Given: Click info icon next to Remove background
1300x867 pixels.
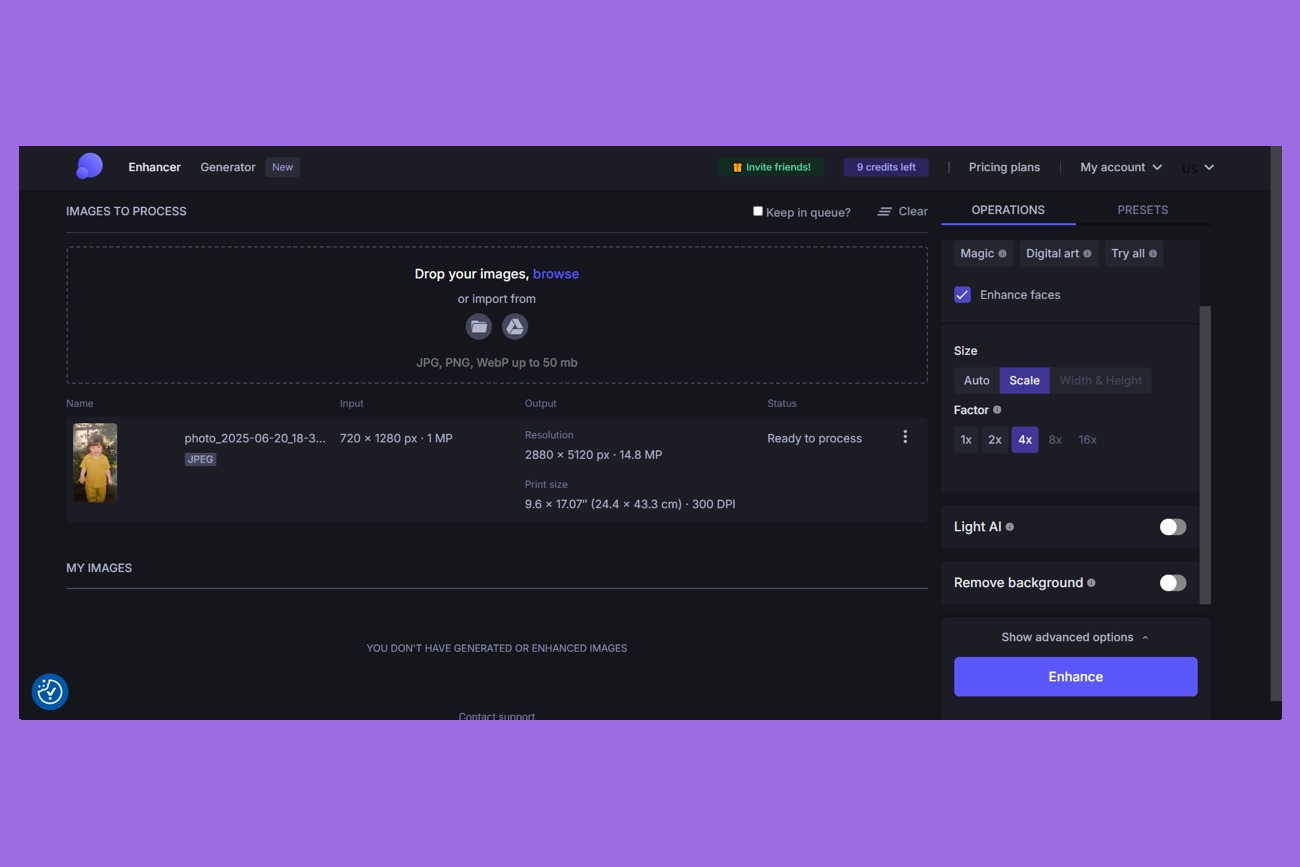Looking at the screenshot, I should (1091, 583).
